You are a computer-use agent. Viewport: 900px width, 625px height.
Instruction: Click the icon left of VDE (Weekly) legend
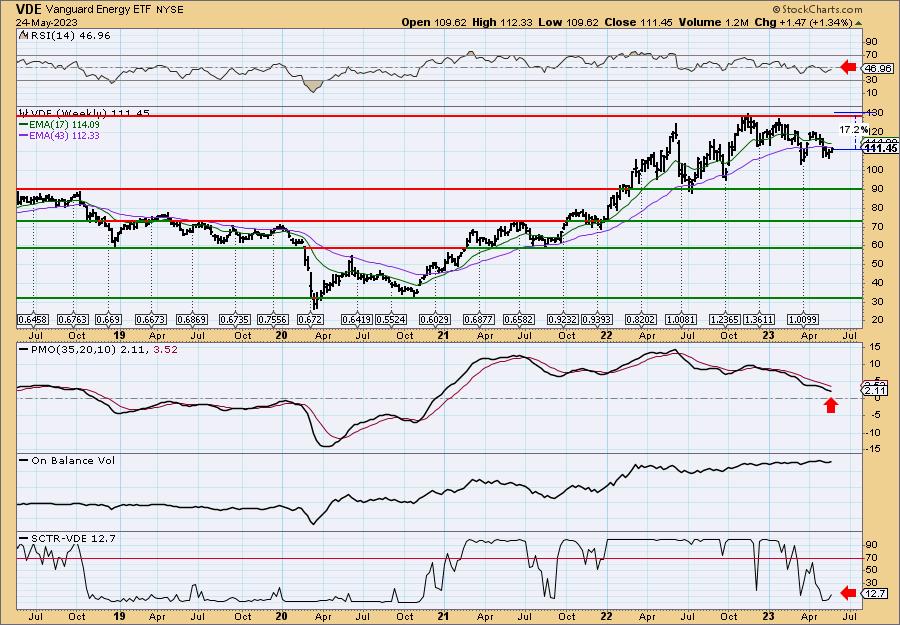click(22, 113)
